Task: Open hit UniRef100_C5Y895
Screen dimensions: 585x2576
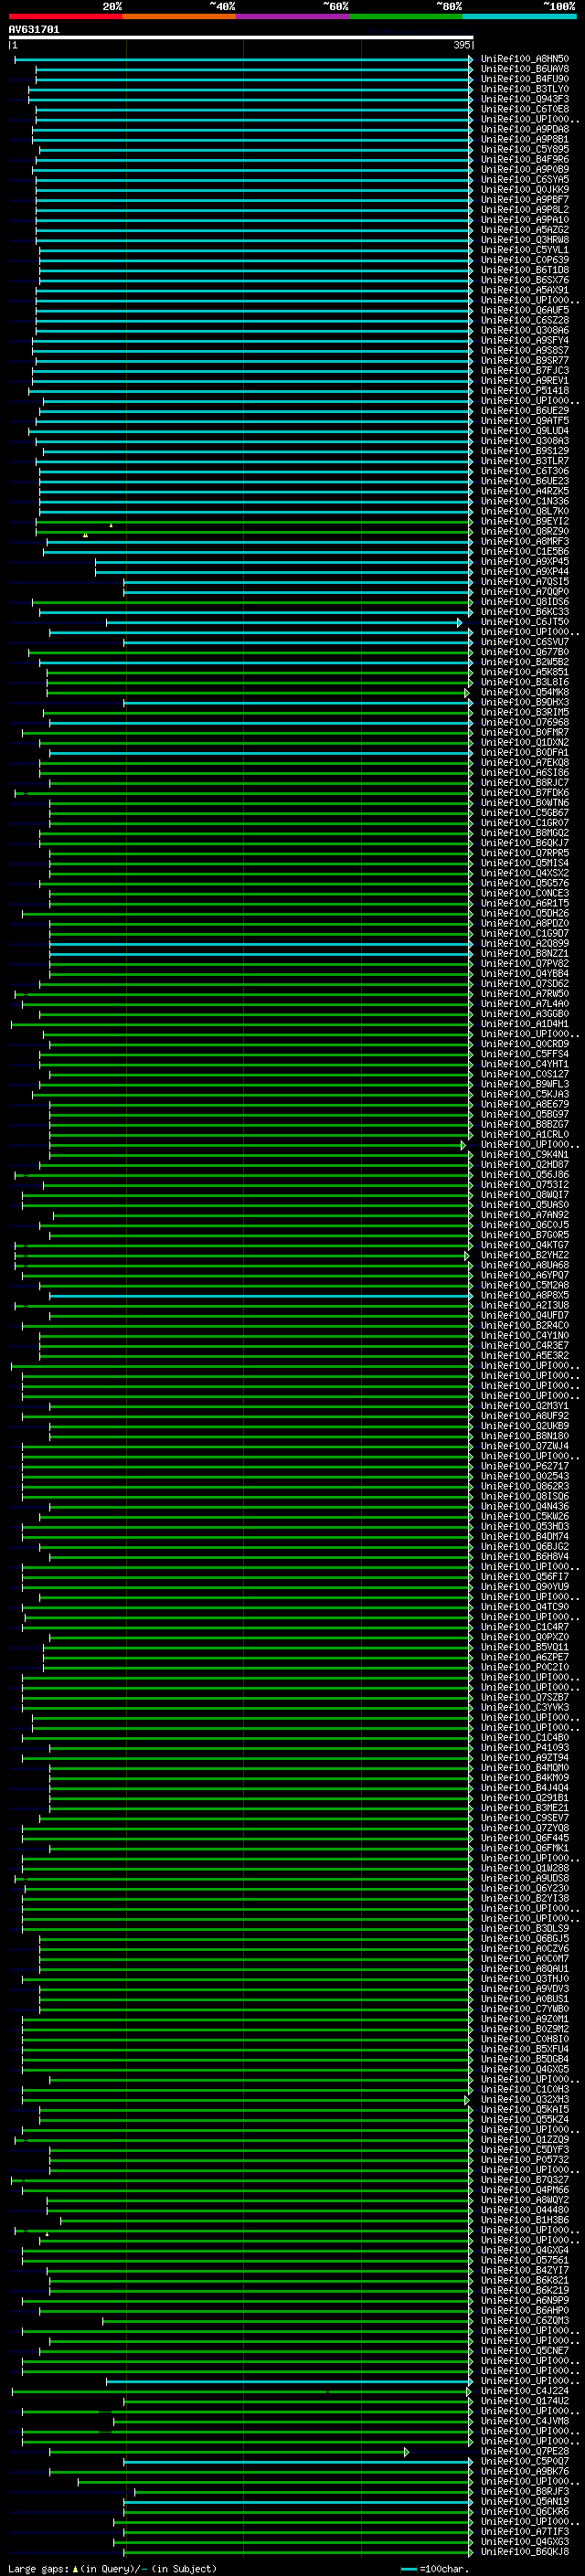Action: (x=524, y=149)
